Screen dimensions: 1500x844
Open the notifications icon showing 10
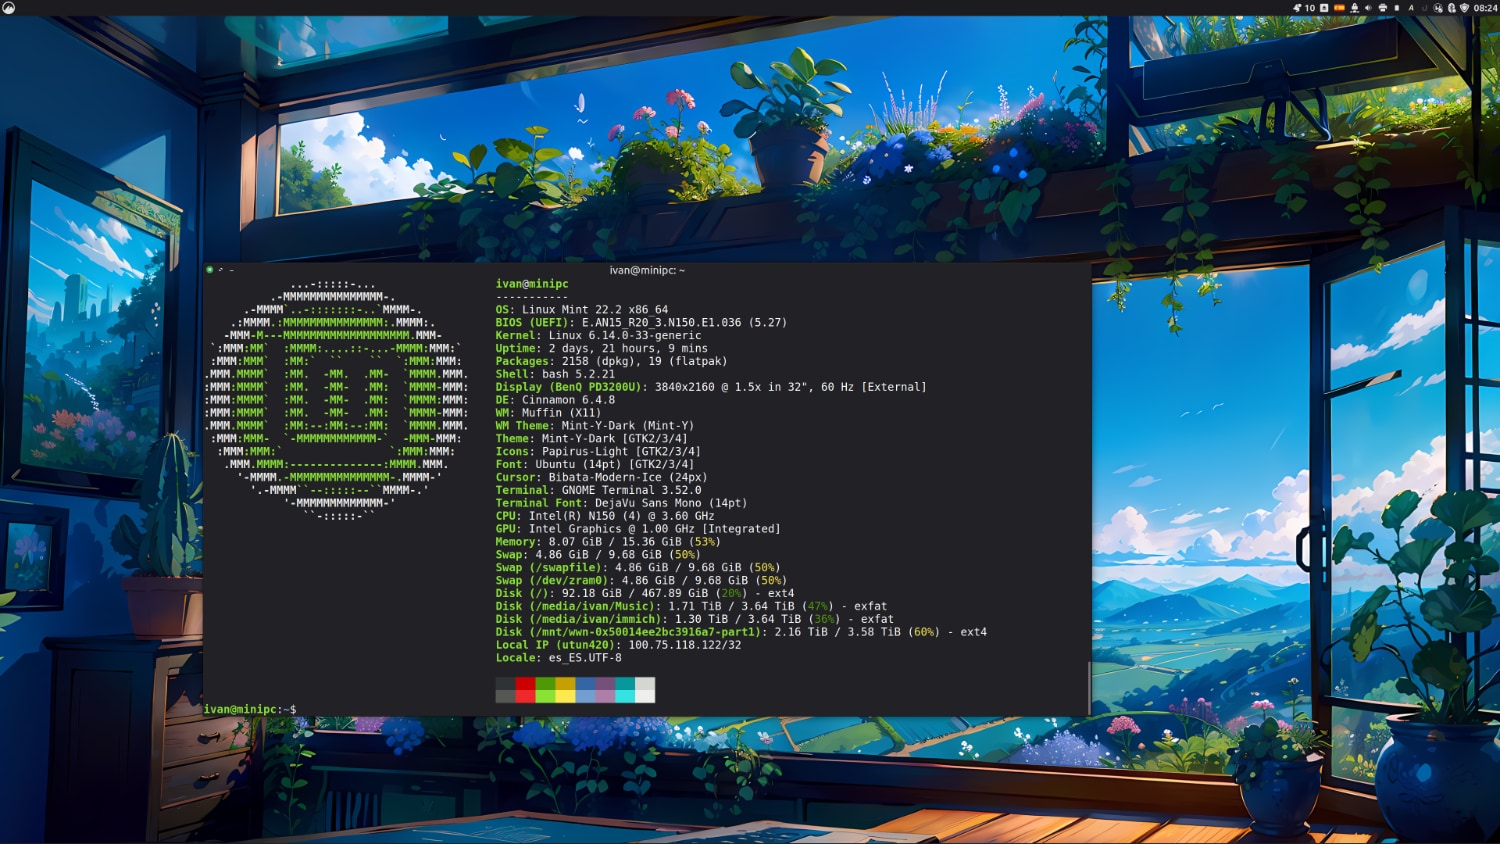[x=1304, y=8]
